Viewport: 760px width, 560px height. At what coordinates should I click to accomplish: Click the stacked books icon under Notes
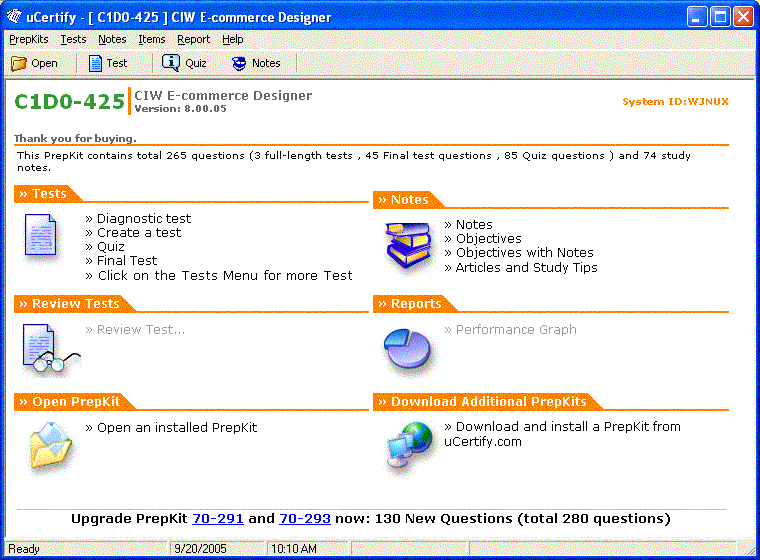[409, 246]
